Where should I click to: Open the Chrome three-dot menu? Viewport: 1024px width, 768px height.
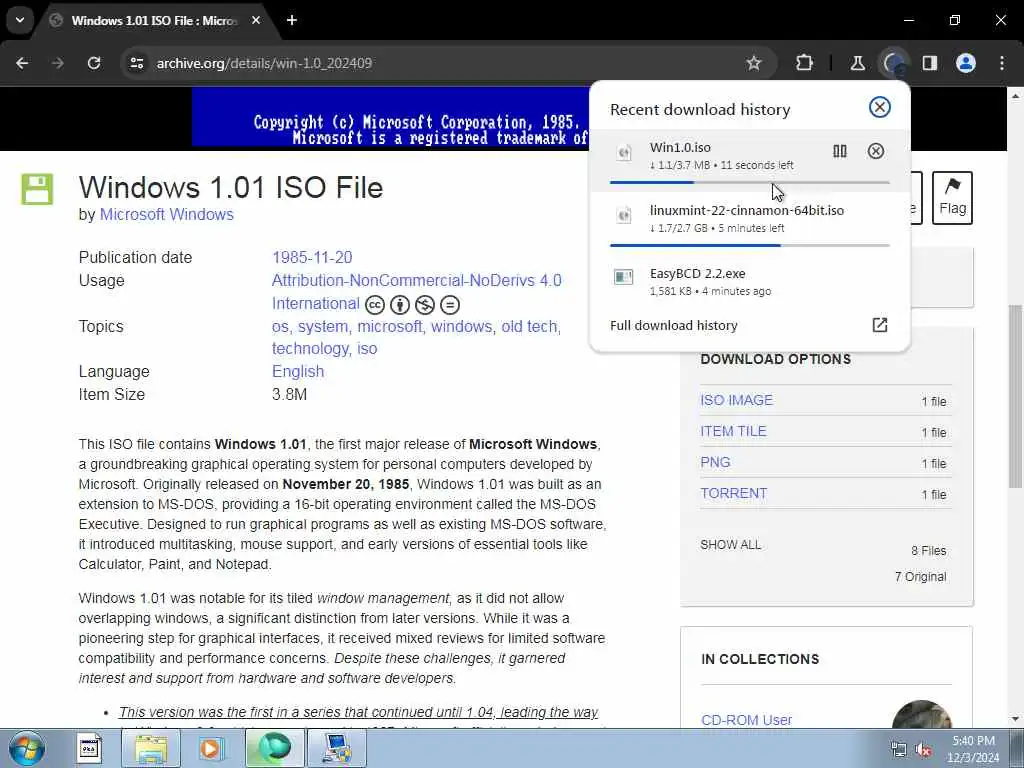pyautogui.click(x=1002, y=63)
